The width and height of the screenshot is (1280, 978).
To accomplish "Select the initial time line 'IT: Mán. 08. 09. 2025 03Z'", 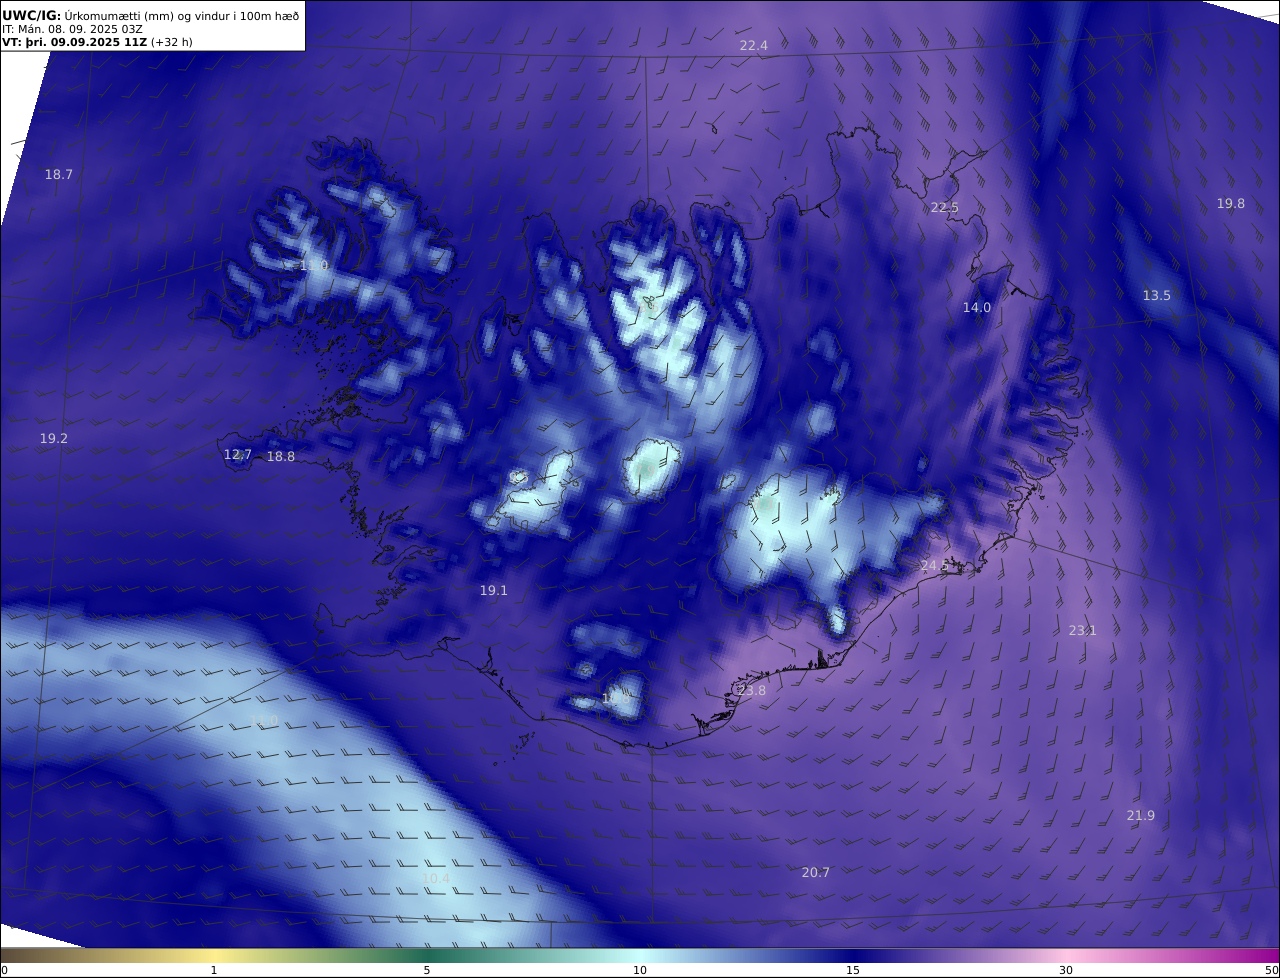I will pos(73,29).
